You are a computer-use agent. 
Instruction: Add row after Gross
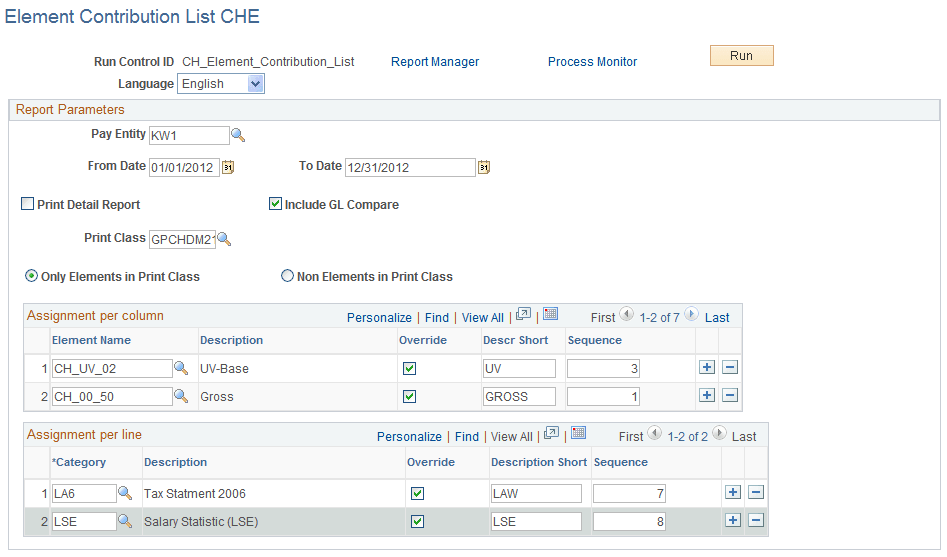(x=707, y=396)
